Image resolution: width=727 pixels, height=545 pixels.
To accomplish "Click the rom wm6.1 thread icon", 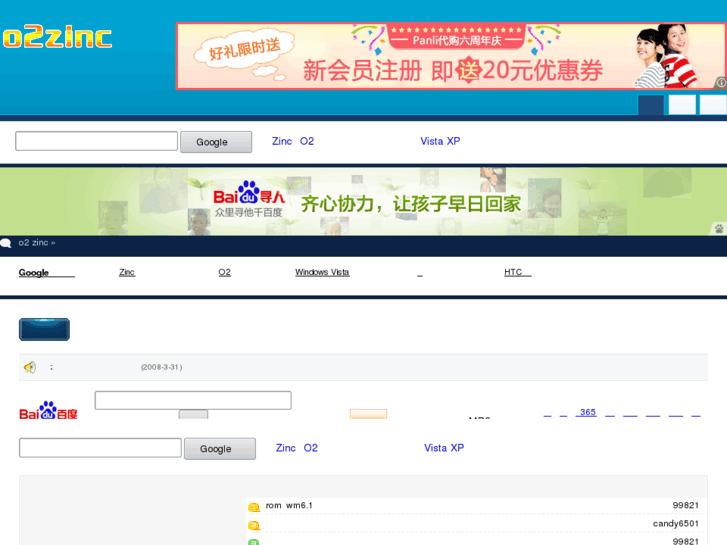I will (254, 507).
